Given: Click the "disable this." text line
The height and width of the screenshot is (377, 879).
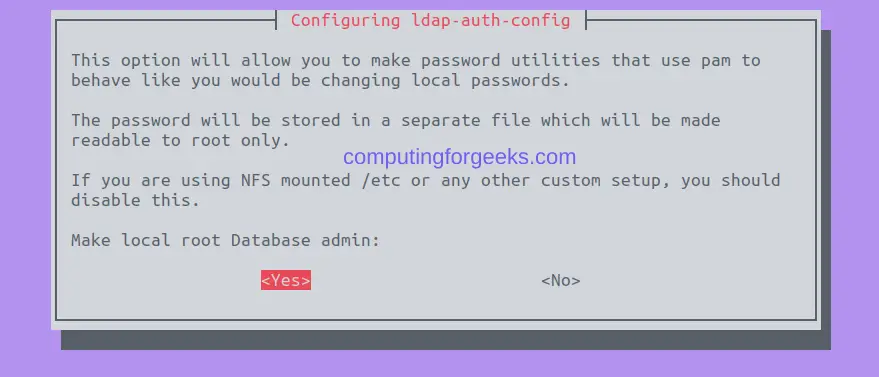Looking at the screenshot, I should coord(136,200).
